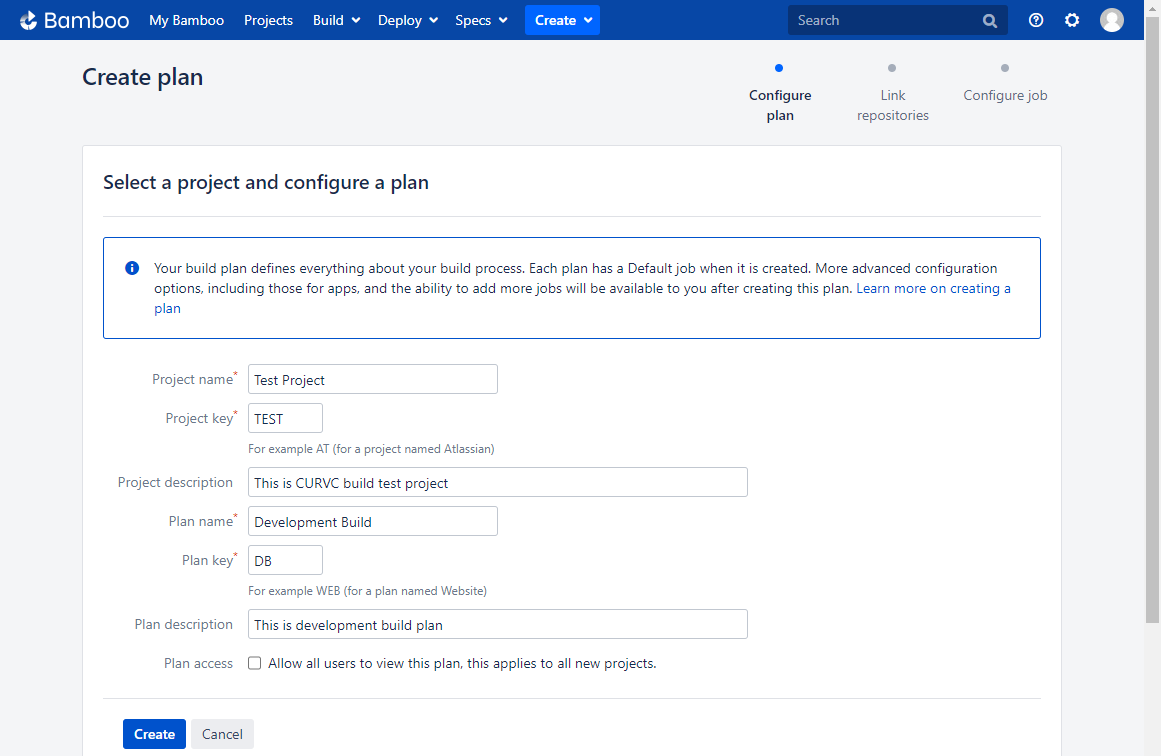The width and height of the screenshot is (1161, 756).
Task: Click the Bamboo logo icon
Action: (28, 21)
